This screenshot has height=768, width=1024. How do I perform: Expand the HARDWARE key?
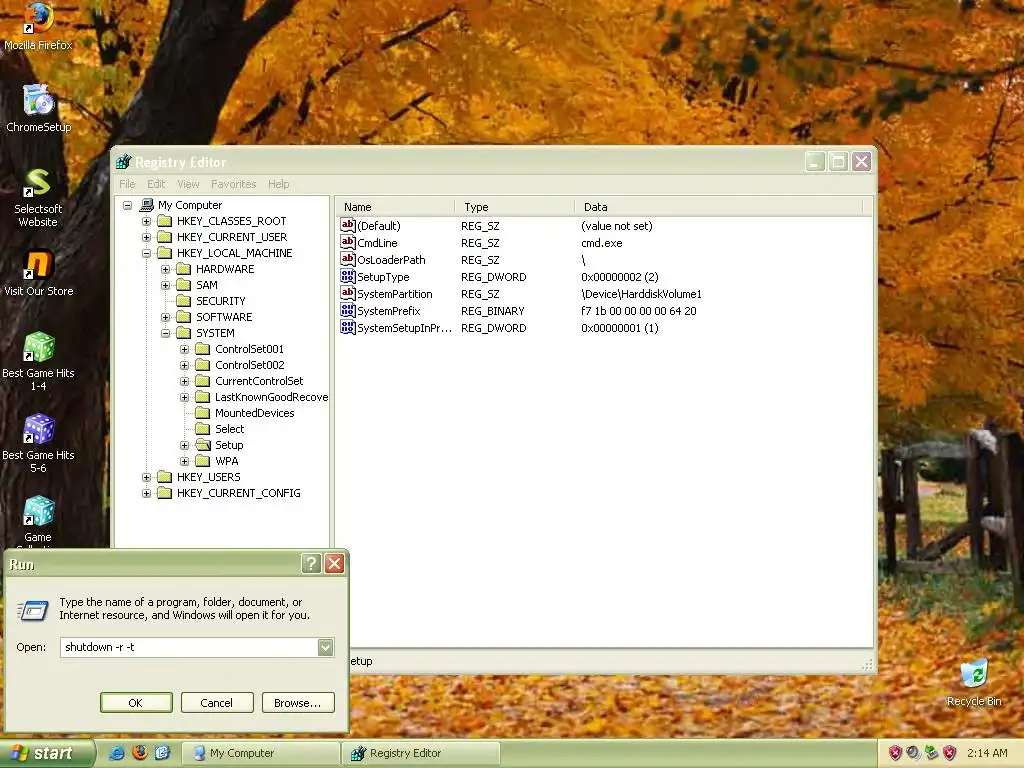pyautogui.click(x=165, y=269)
